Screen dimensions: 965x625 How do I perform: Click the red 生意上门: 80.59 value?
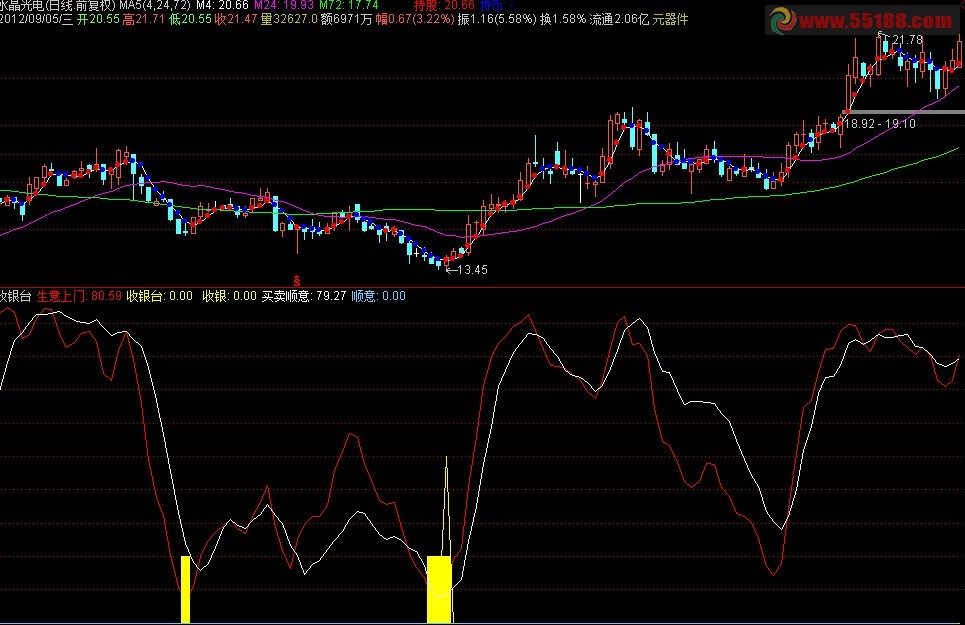[79, 296]
